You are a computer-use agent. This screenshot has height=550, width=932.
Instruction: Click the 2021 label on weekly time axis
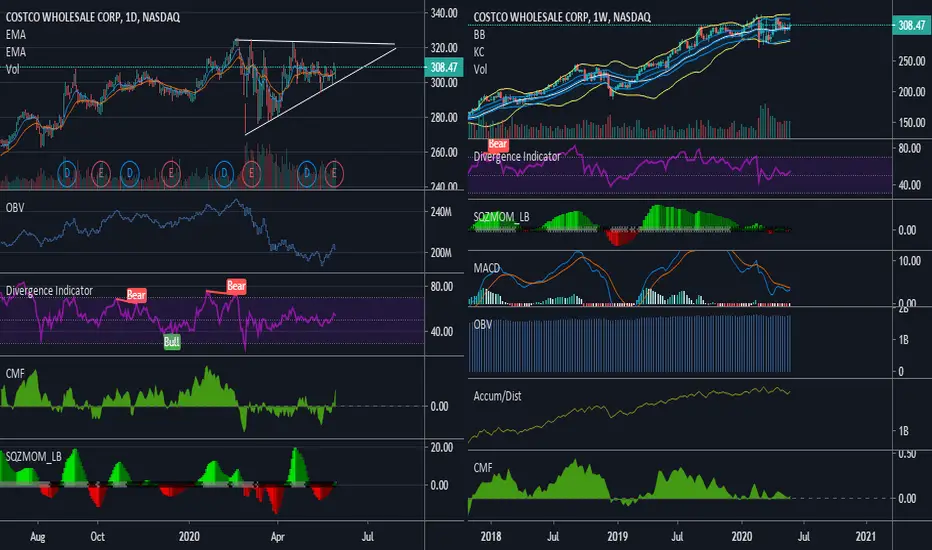[x=865, y=536]
